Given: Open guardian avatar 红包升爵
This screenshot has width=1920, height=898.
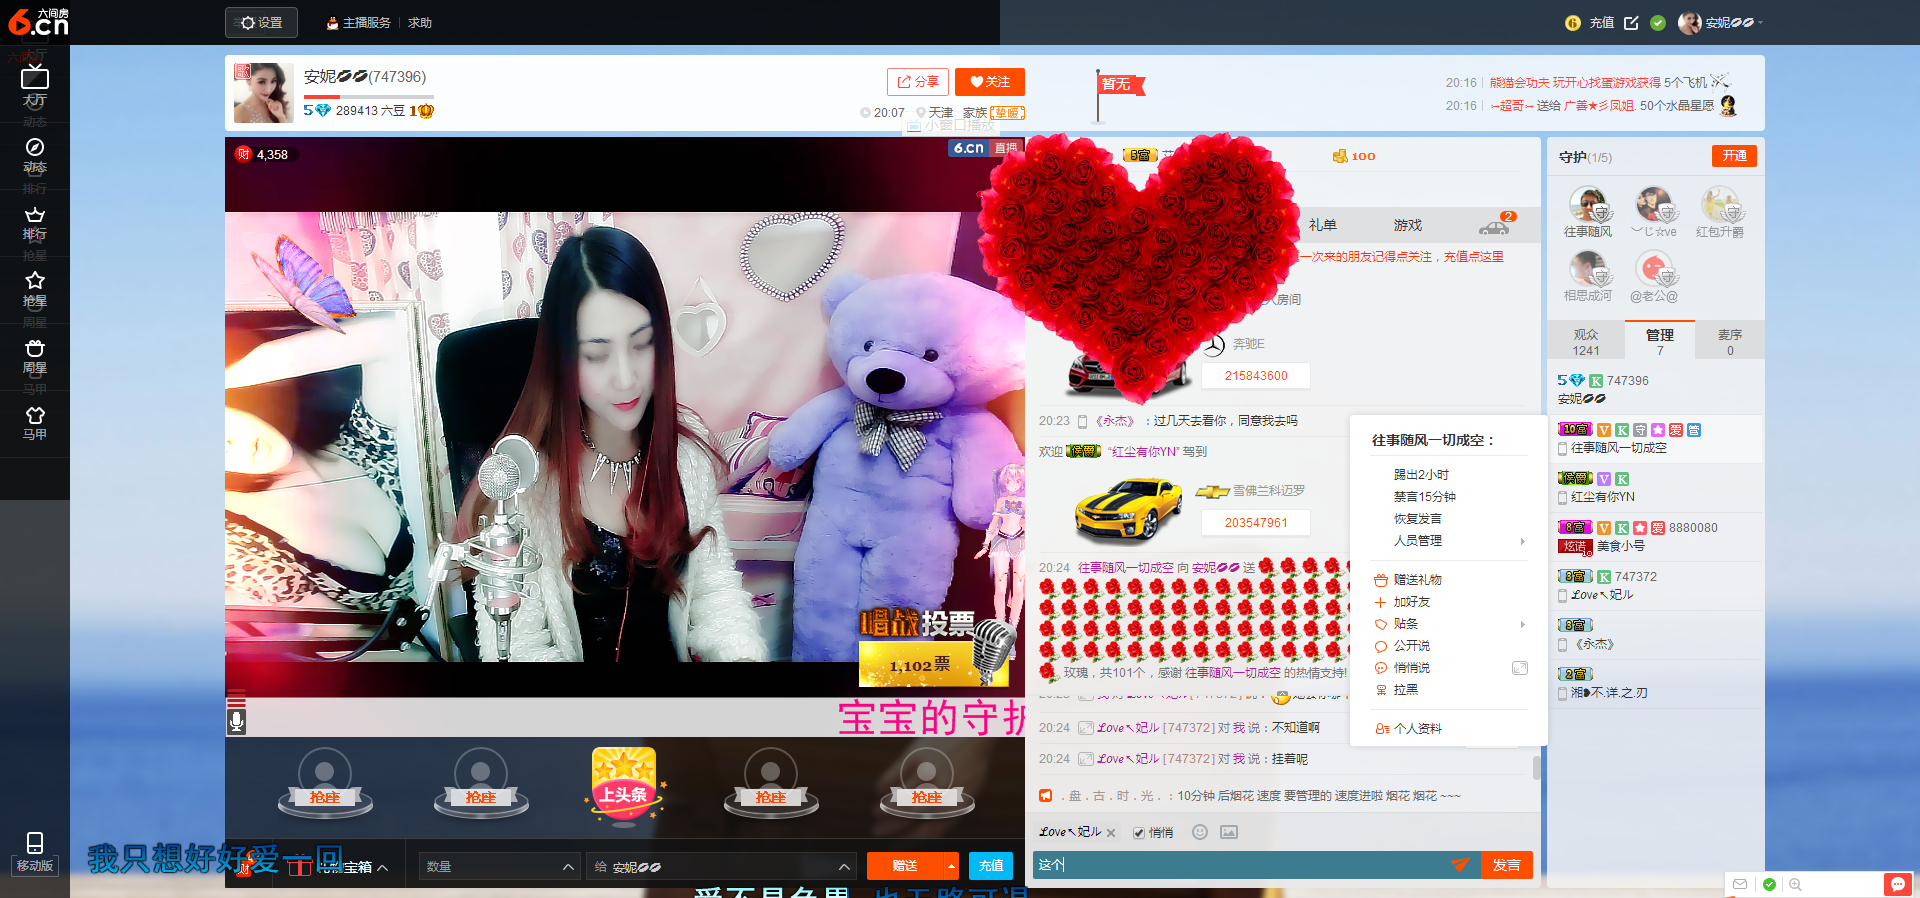Looking at the screenshot, I should point(1720,205).
